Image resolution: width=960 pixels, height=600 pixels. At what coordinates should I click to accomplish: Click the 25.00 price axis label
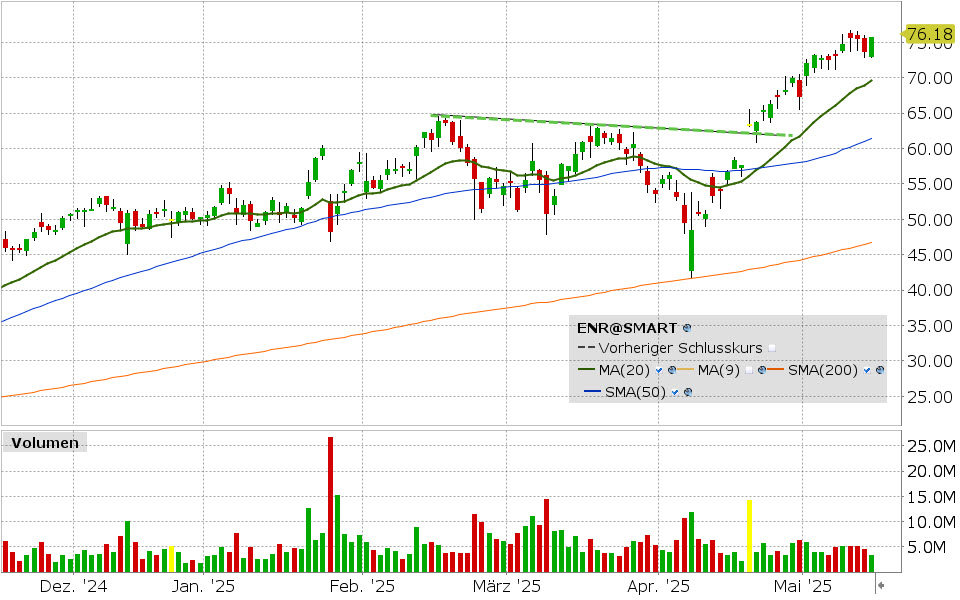(931, 397)
